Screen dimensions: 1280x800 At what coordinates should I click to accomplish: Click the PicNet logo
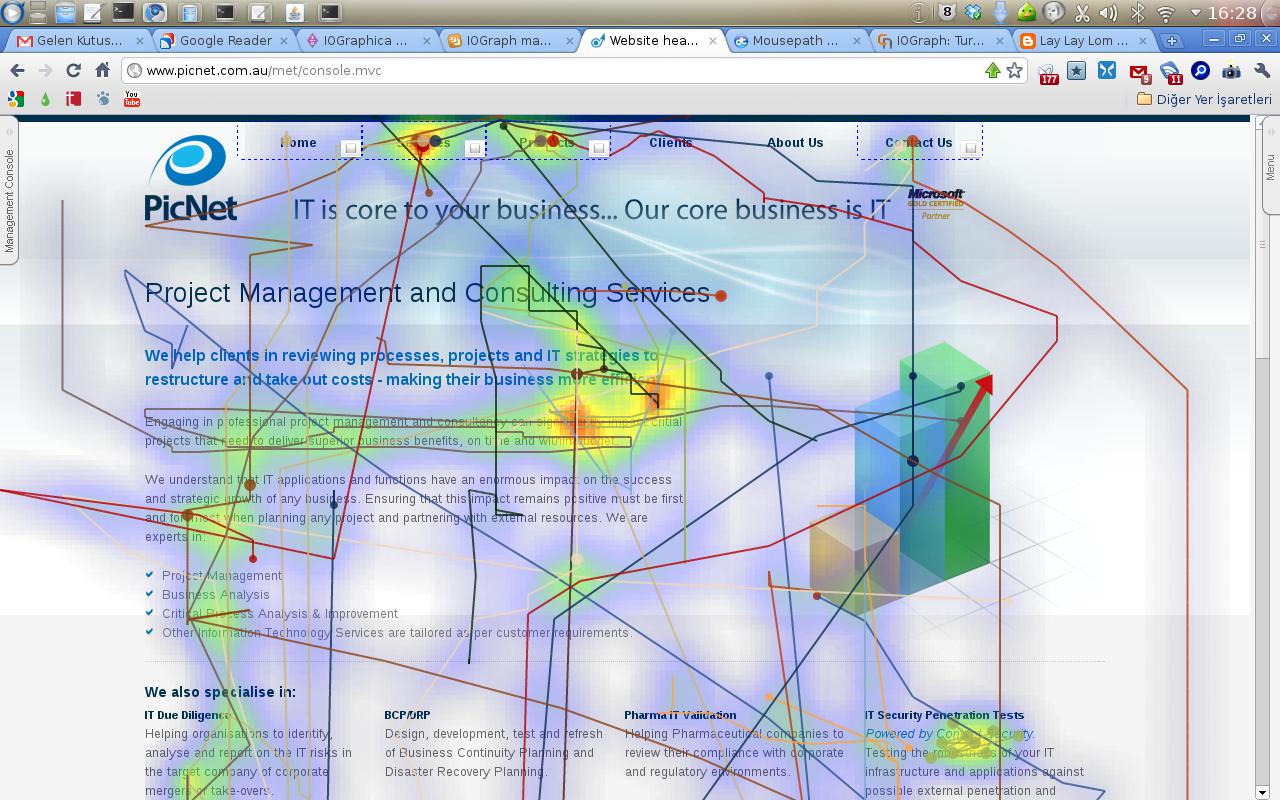190,177
